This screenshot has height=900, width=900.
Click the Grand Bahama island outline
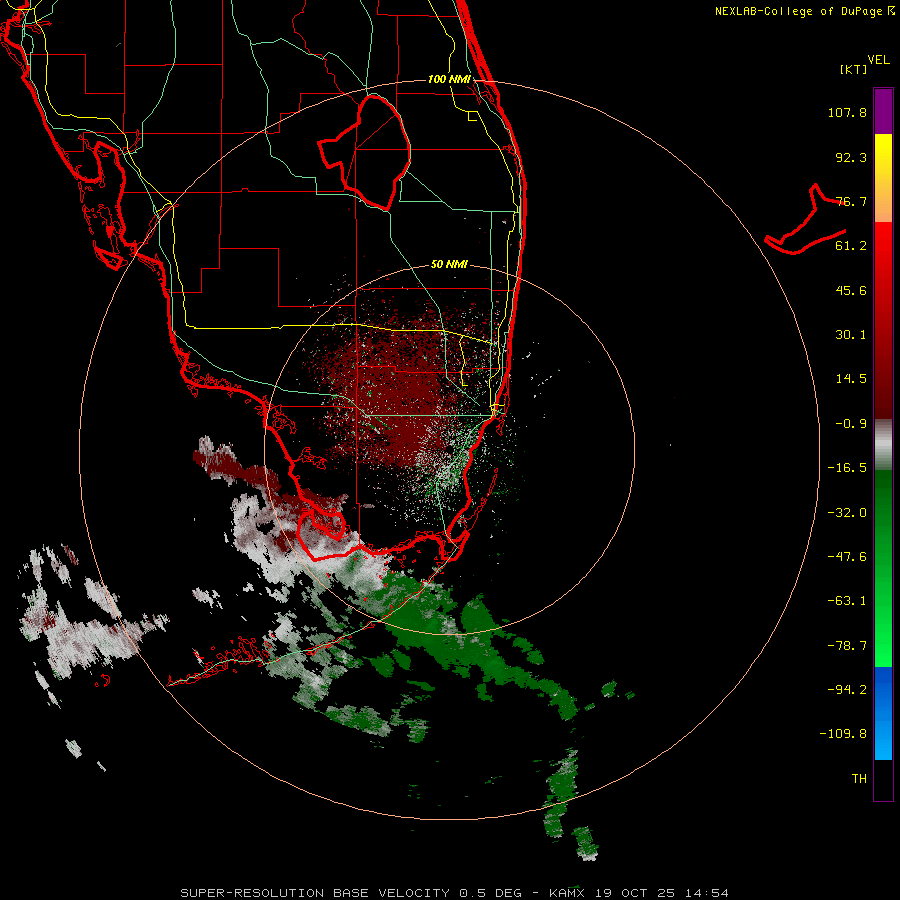[x=806, y=220]
